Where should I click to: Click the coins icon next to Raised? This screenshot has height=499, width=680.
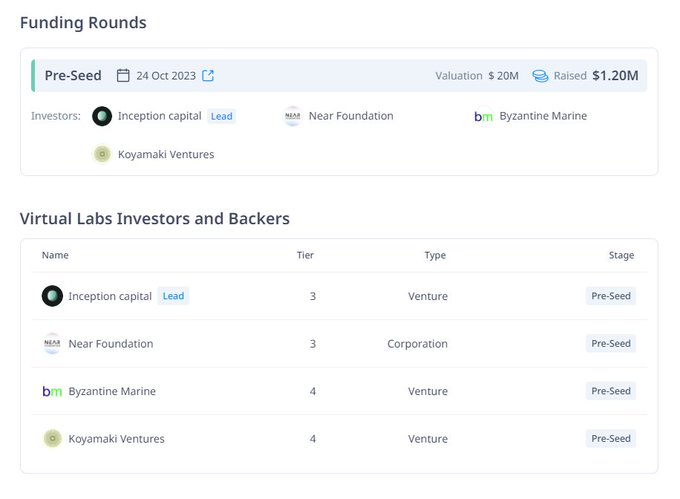pyautogui.click(x=540, y=76)
